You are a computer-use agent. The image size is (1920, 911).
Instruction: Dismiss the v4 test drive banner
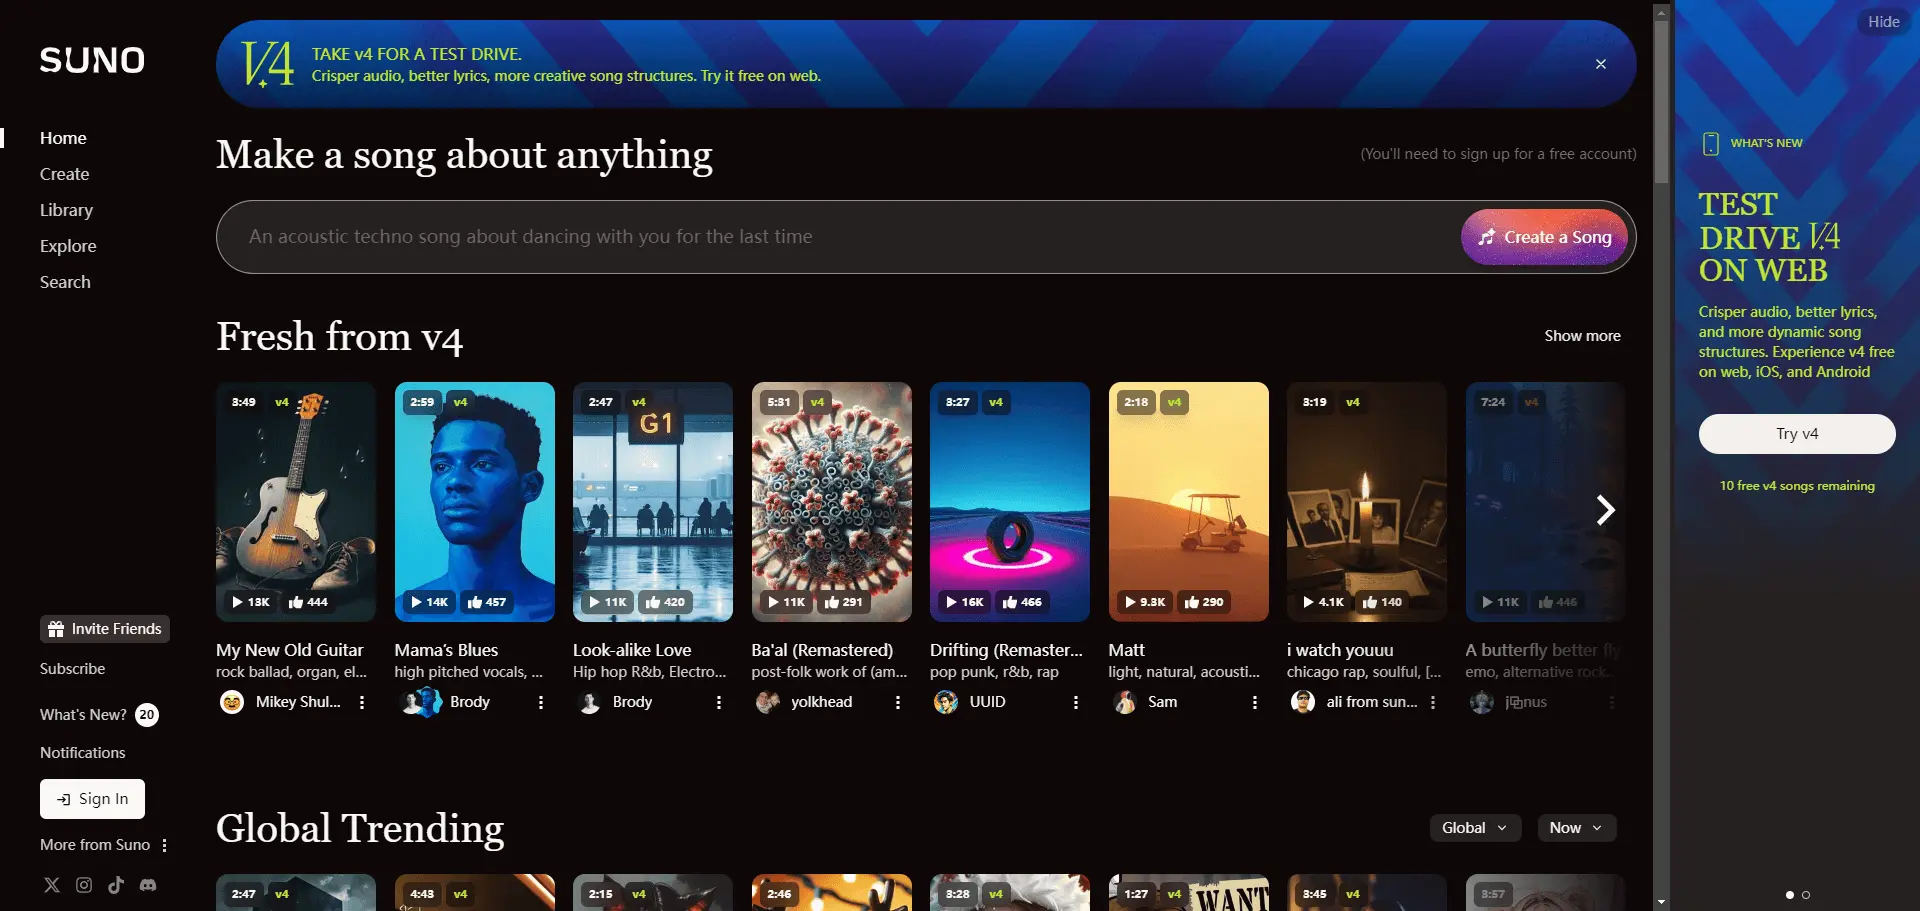1600,63
